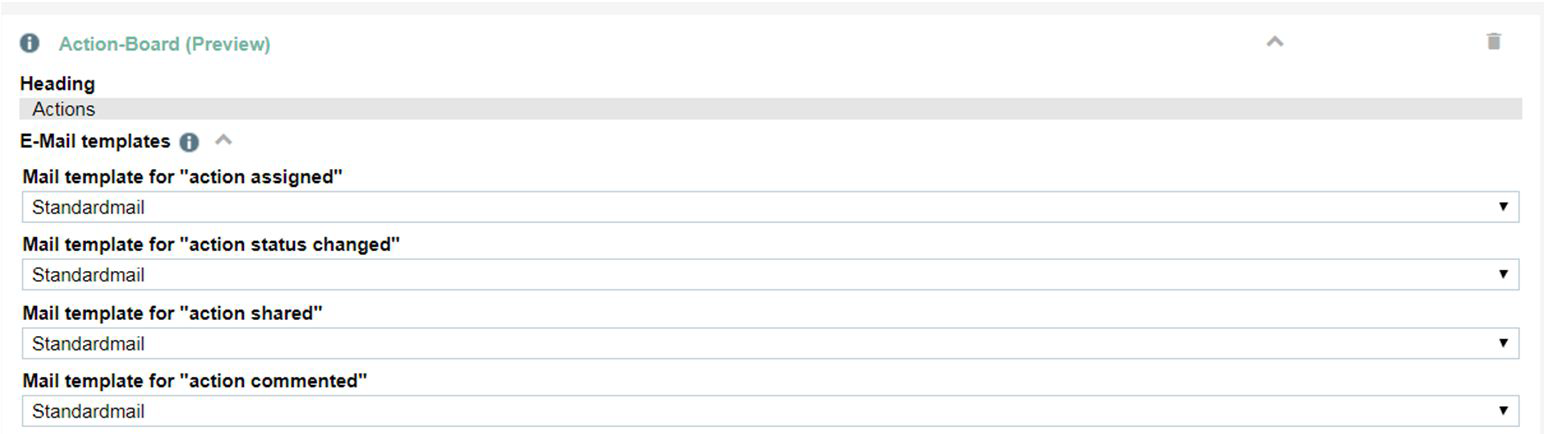
Task: Click the info icon beside Action-Board (Preview)
Action: 30,44
